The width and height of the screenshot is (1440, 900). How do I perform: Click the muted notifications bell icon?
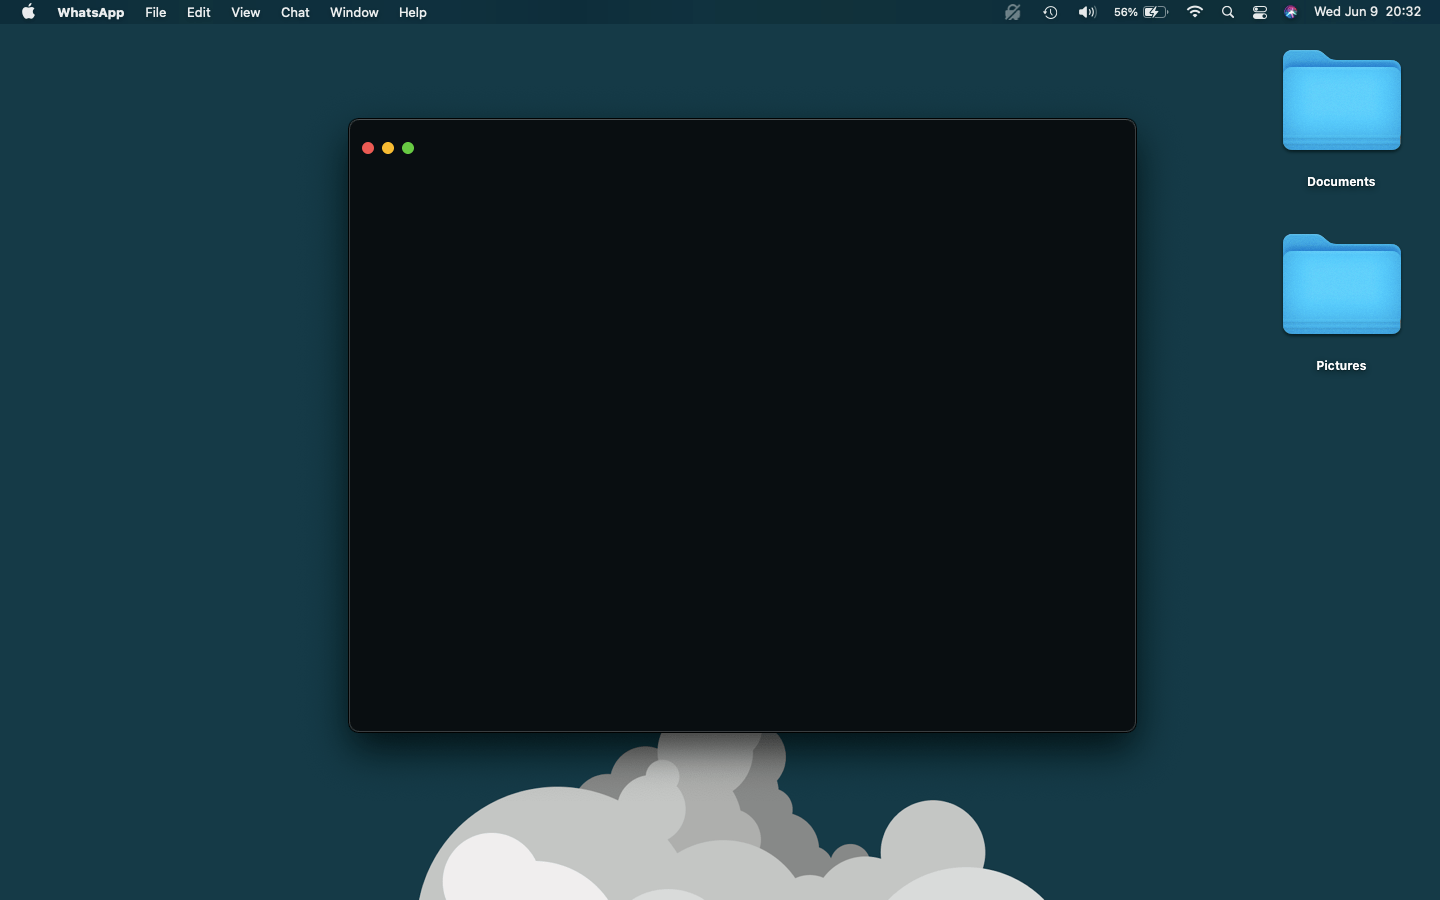(x=1013, y=12)
